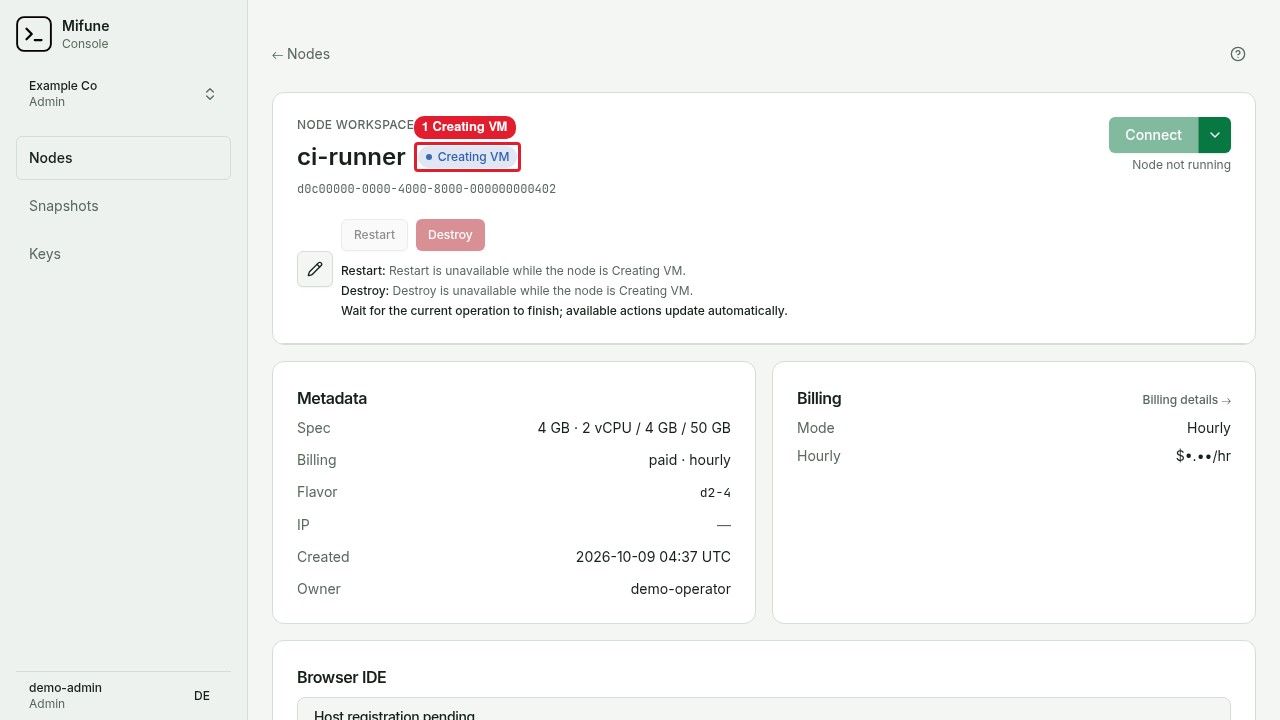
Task: Click the Mifune console terminal logo
Action: (x=34, y=34)
